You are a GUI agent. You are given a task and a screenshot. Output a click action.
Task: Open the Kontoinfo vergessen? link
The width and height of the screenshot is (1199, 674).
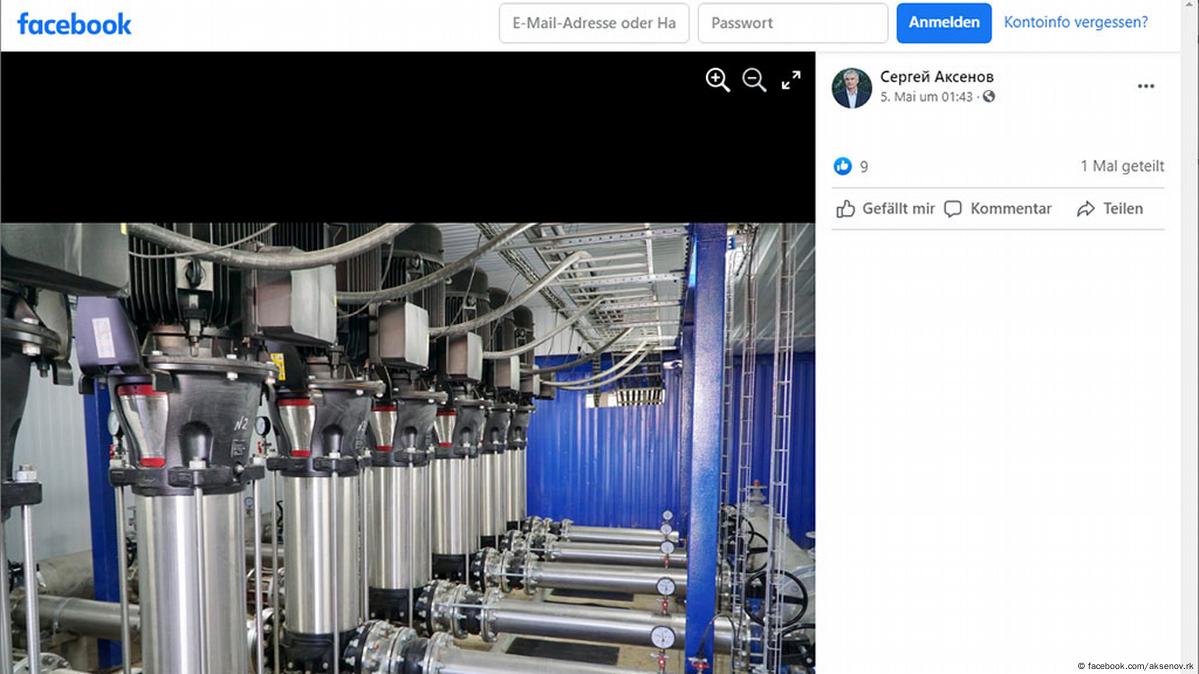[1075, 22]
